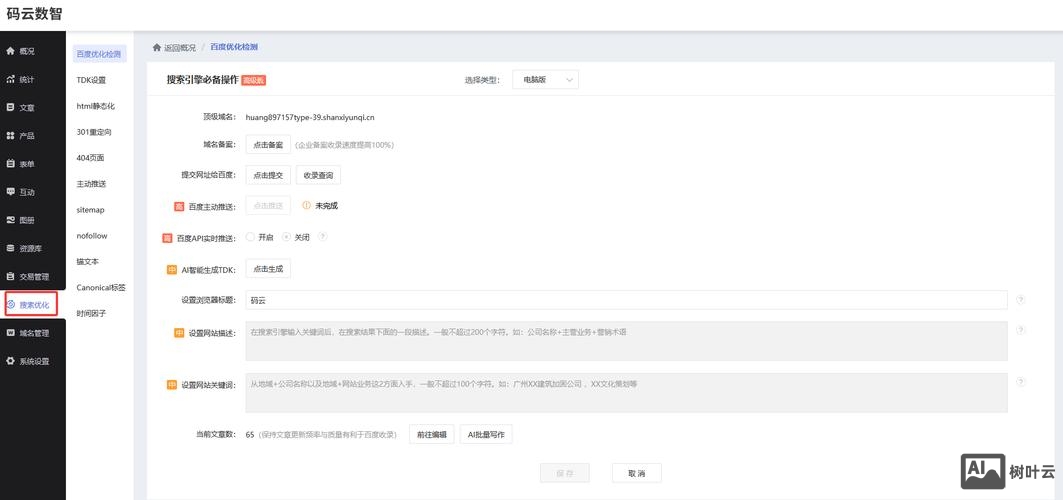
Task: Click the 未完成 status text
Action: point(326,205)
